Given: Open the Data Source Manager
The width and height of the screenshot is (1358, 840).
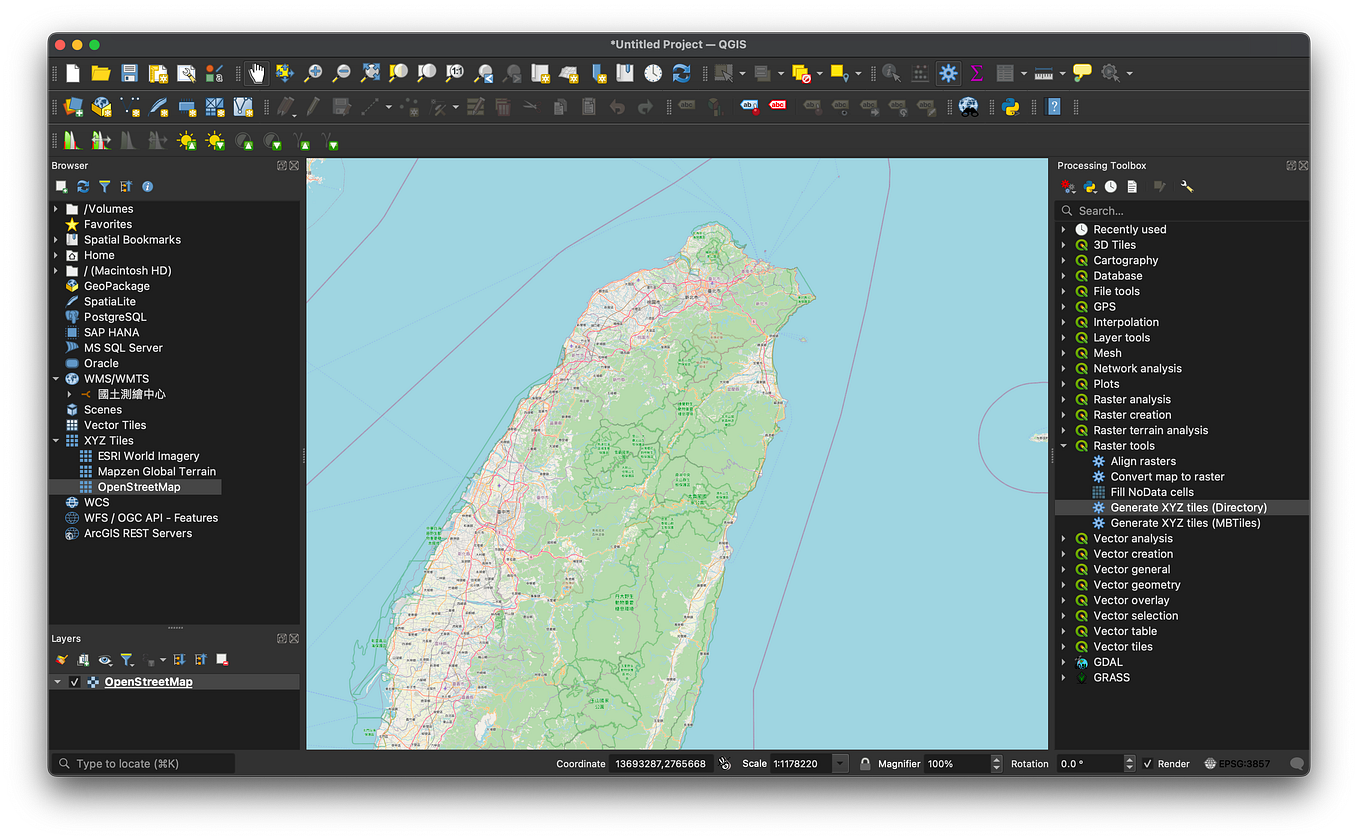Looking at the screenshot, I should click(71, 106).
